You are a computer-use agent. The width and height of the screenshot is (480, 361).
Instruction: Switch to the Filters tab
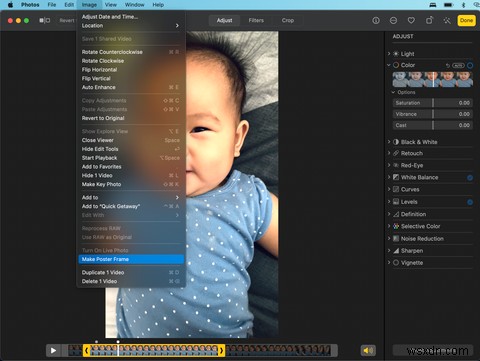[256, 20]
